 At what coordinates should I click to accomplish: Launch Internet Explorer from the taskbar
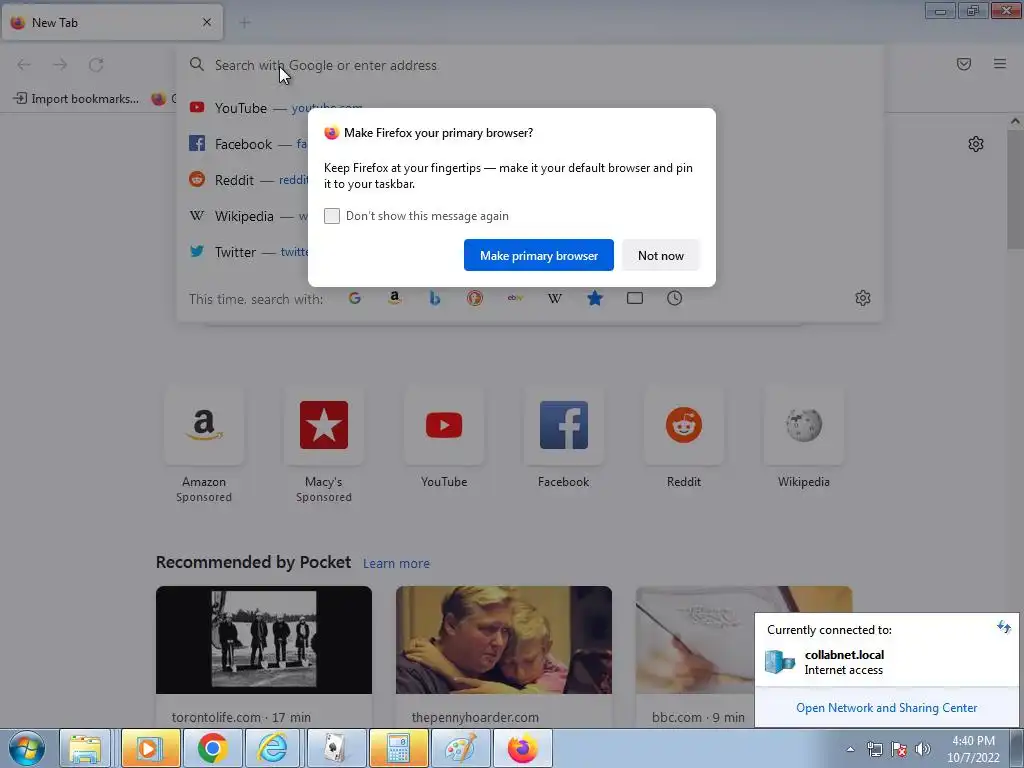pos(273,748)
